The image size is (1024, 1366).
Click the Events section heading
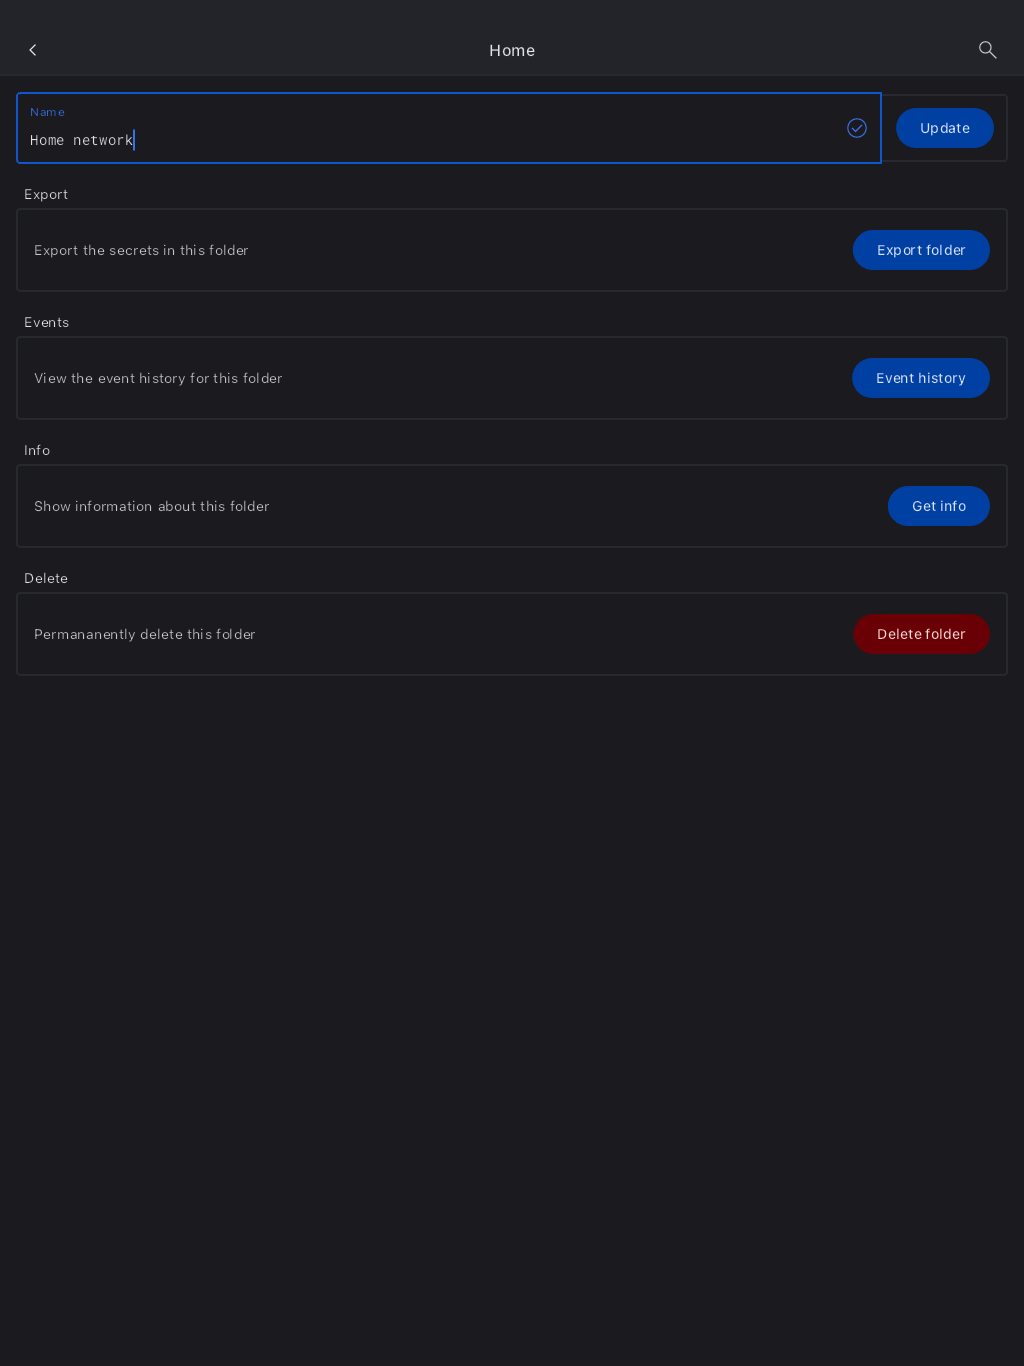pyautogui.click(x=46, y=322)
